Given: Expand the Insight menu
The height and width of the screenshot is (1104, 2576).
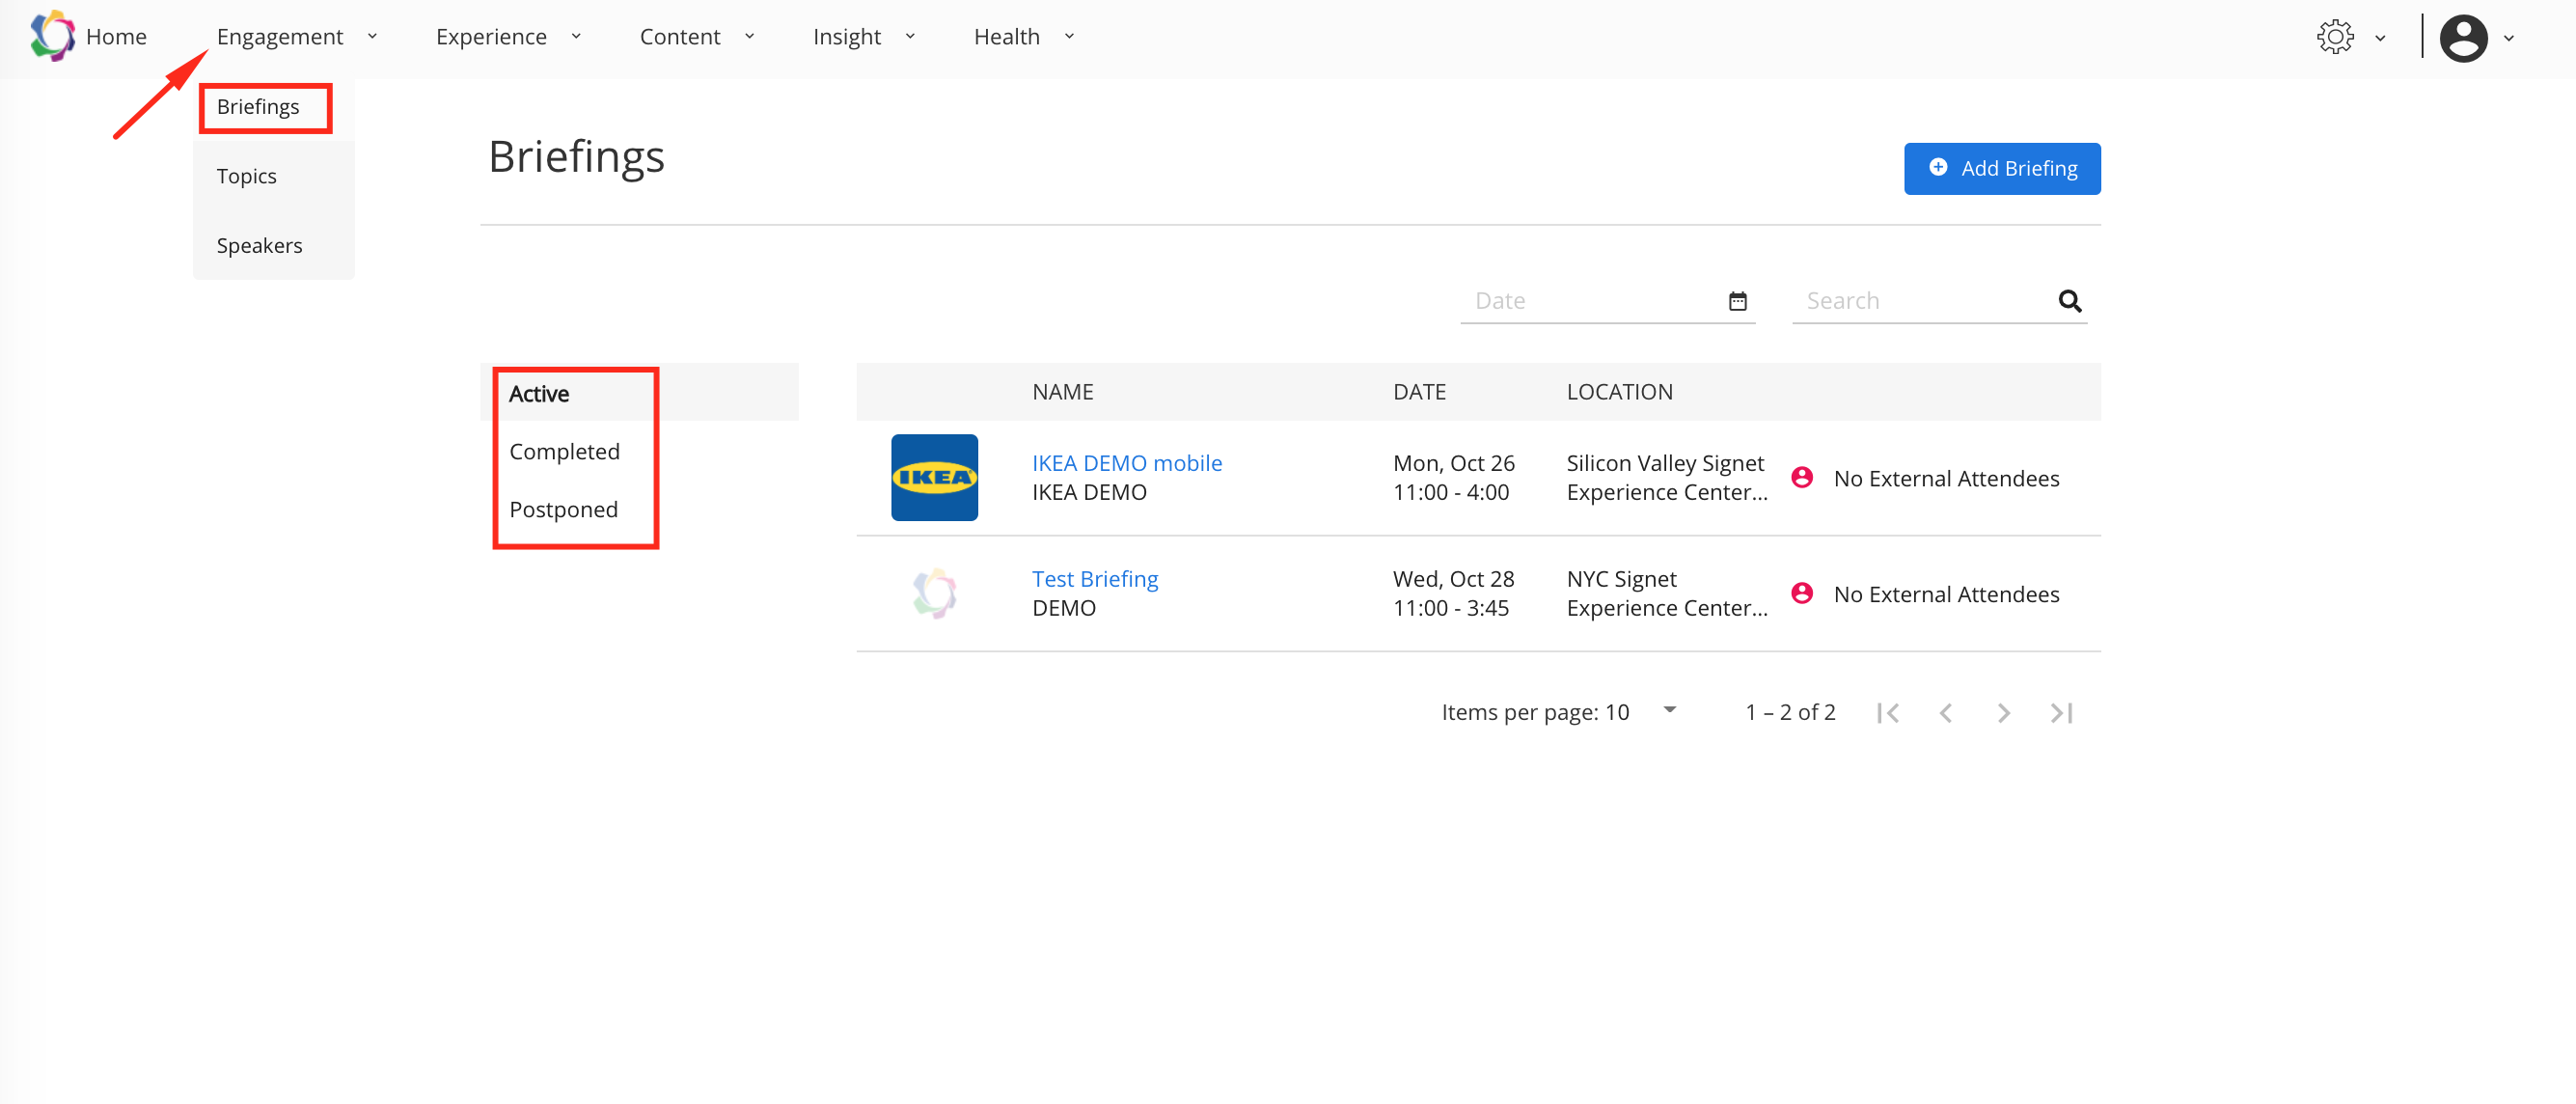Looking at the screenshot, I should tap(863, 37).
